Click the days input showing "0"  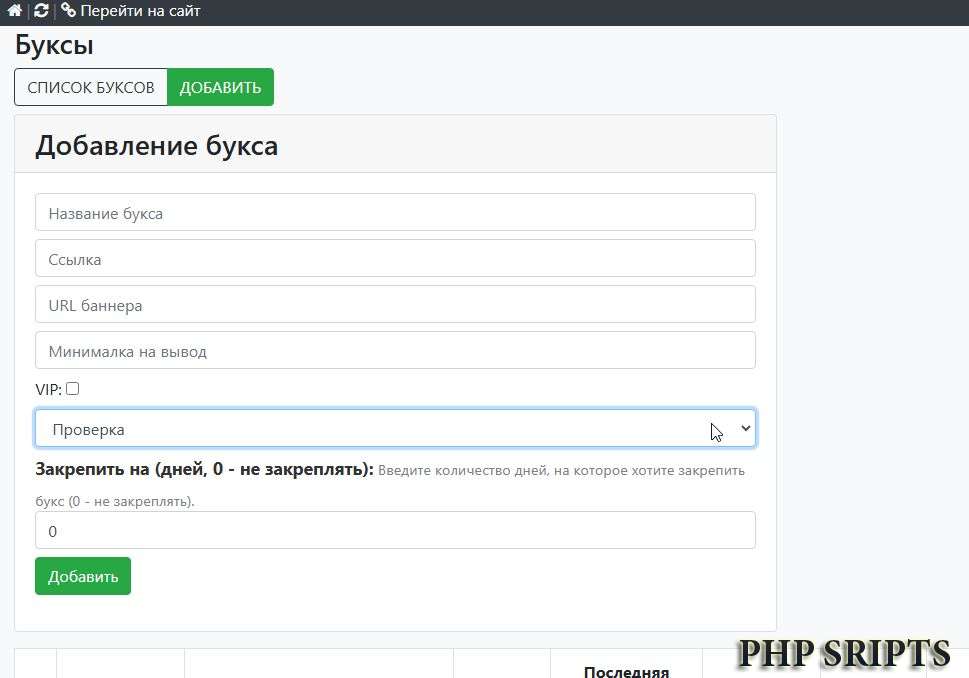tap(395, 530)
